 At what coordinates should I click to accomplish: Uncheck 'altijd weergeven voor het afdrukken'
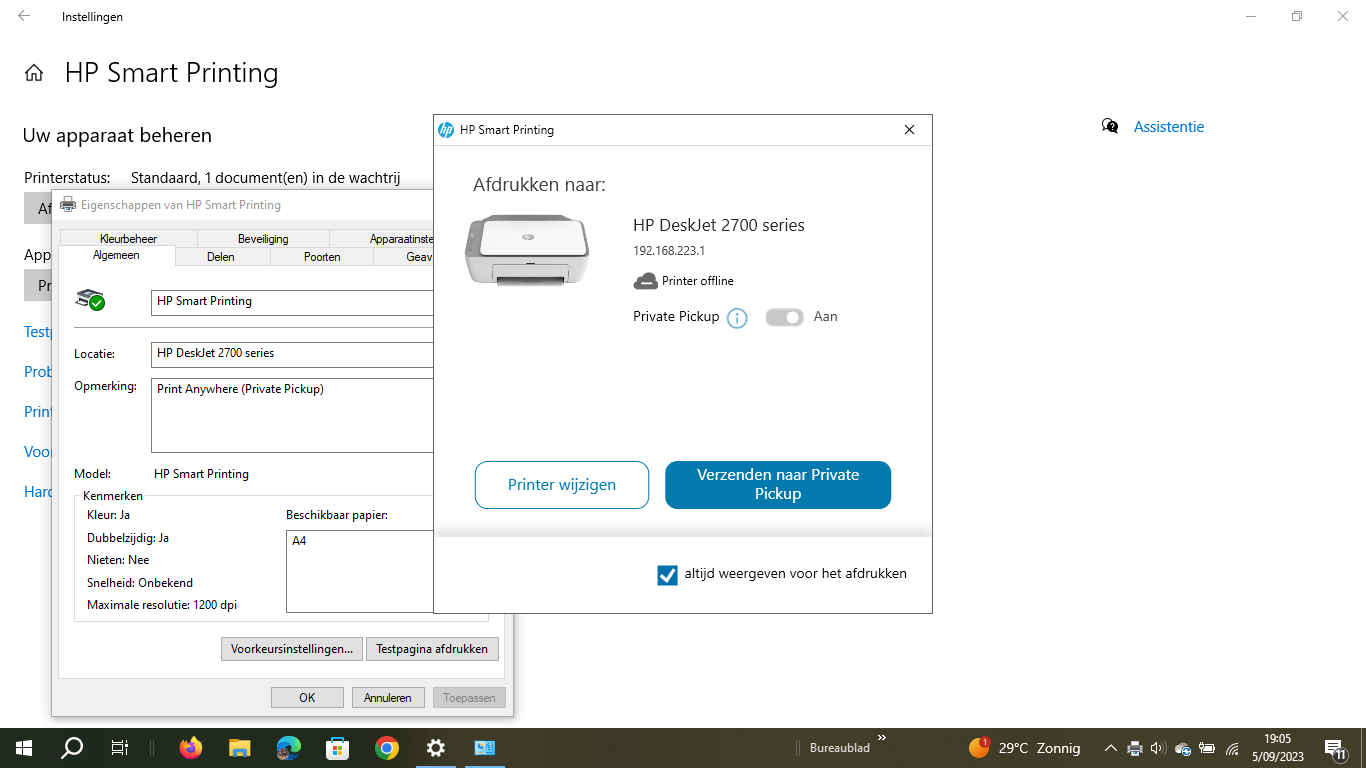[667, 575]
